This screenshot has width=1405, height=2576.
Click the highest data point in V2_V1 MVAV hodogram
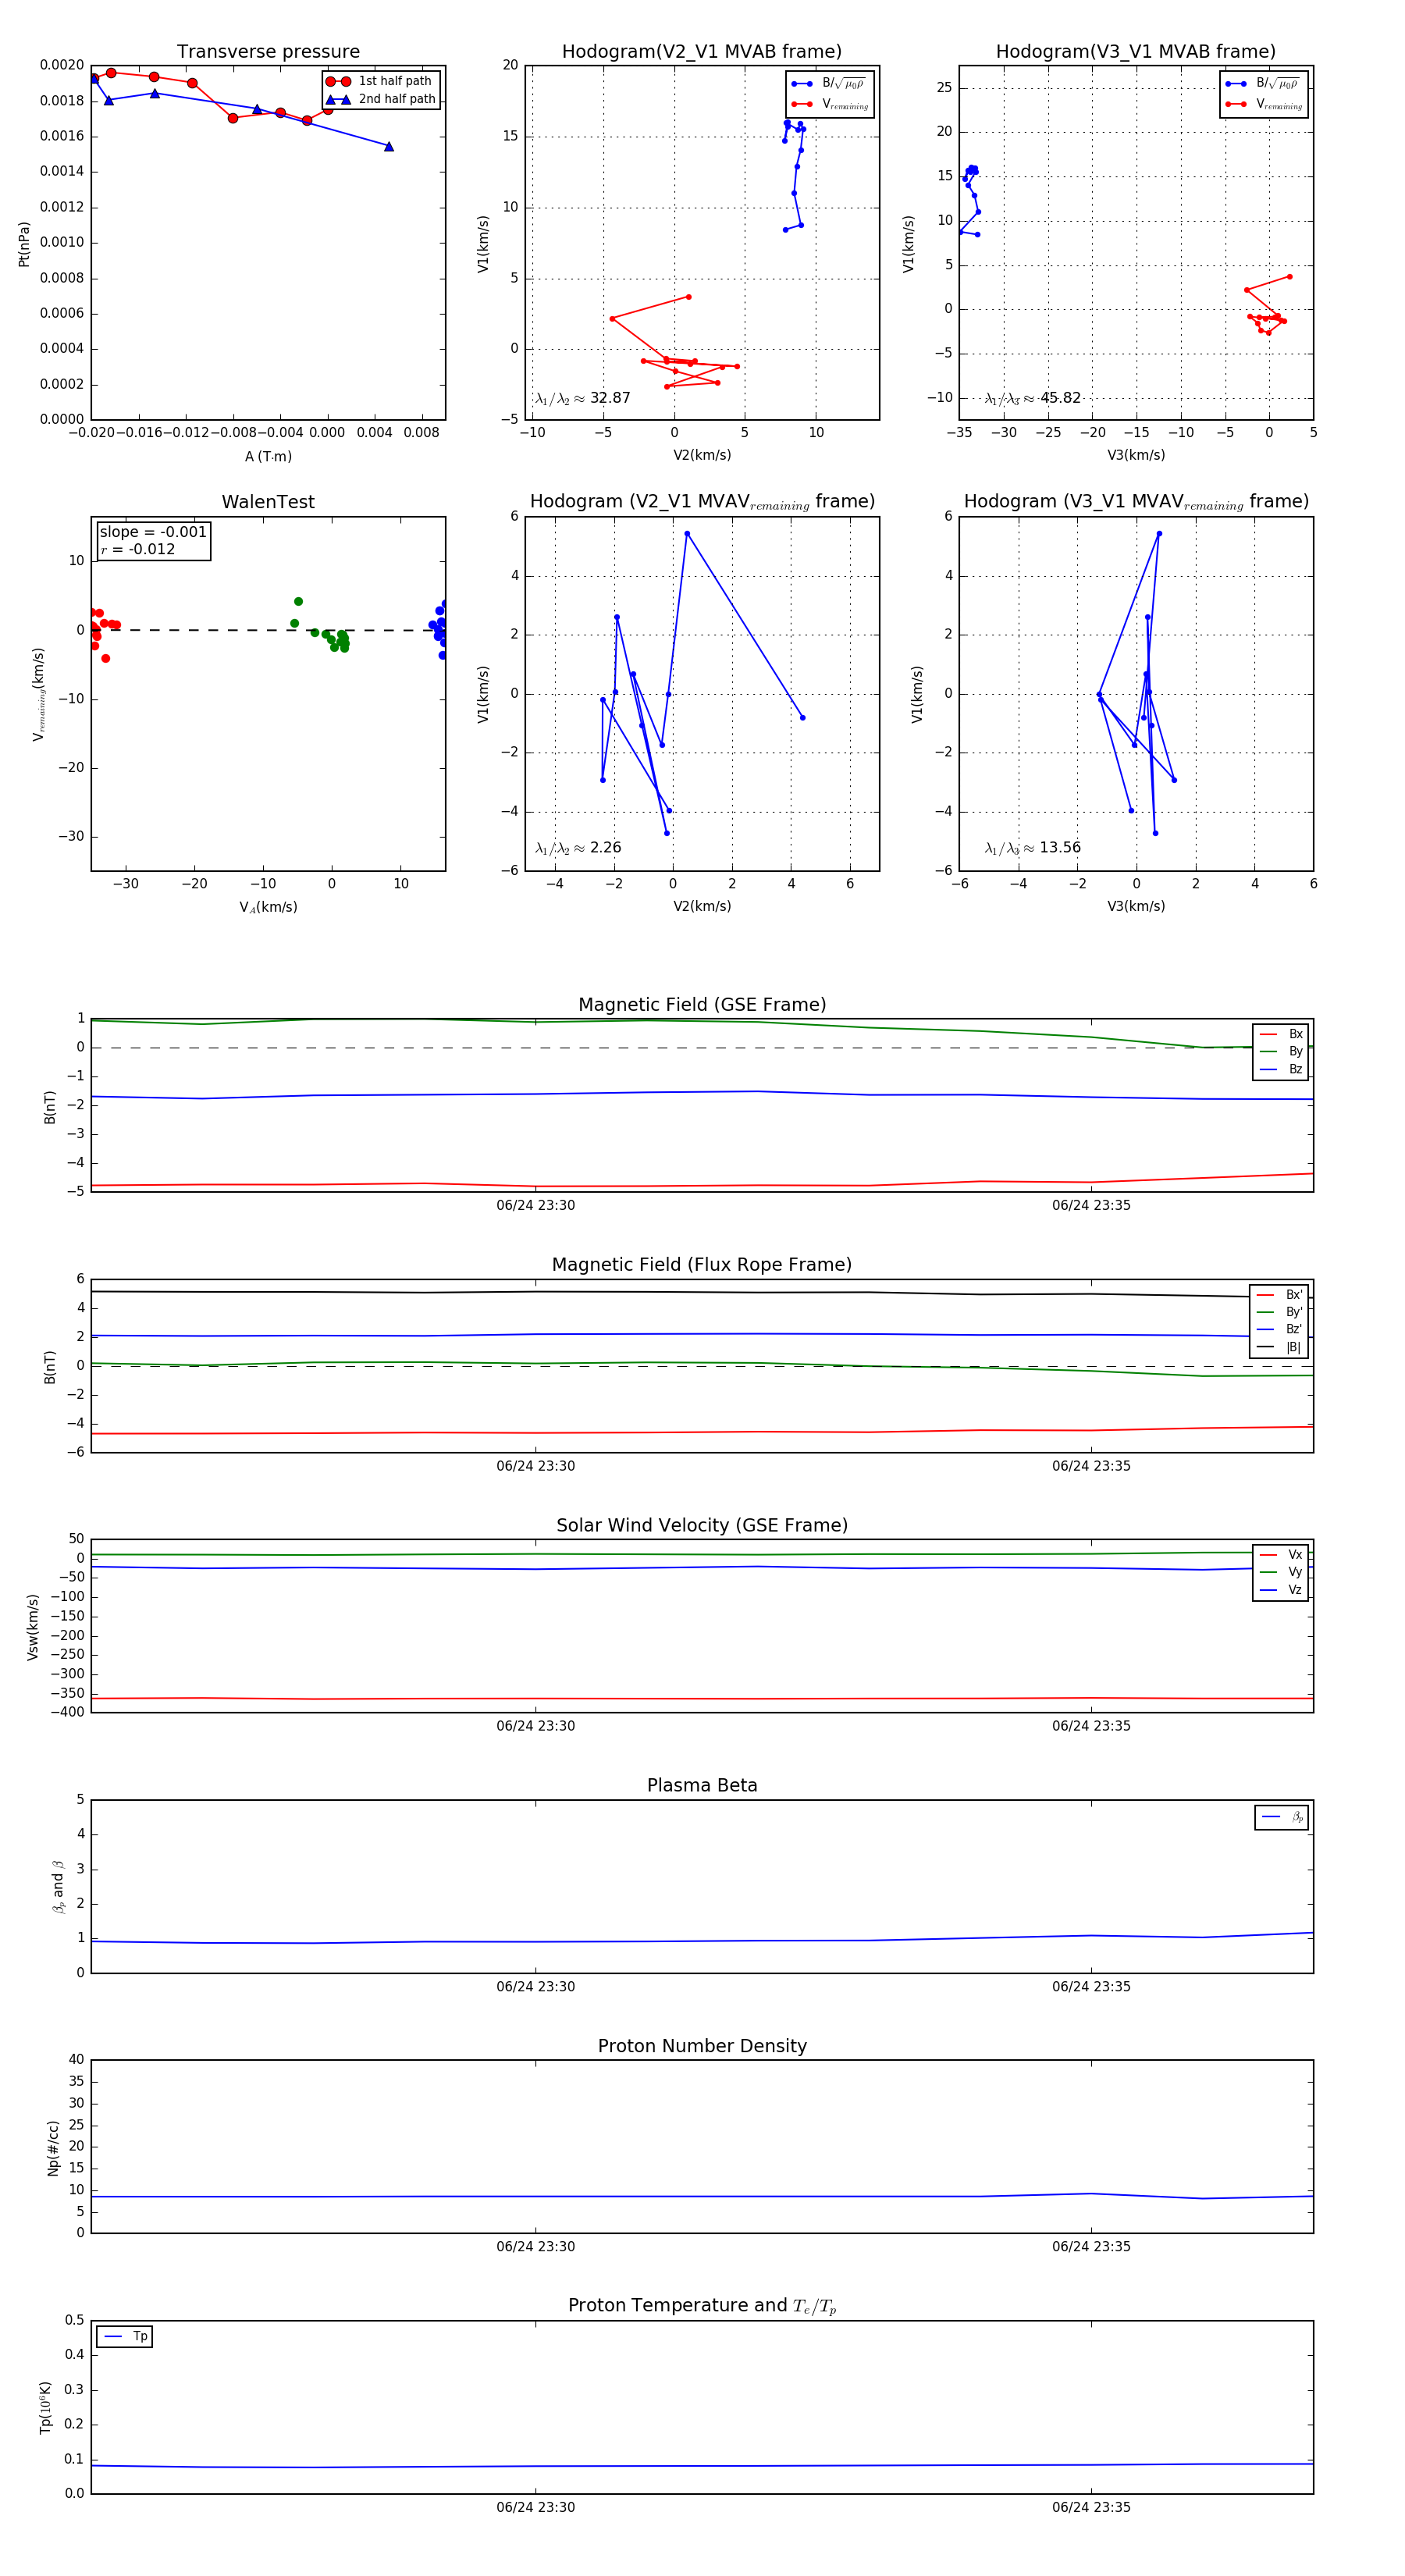687,534
